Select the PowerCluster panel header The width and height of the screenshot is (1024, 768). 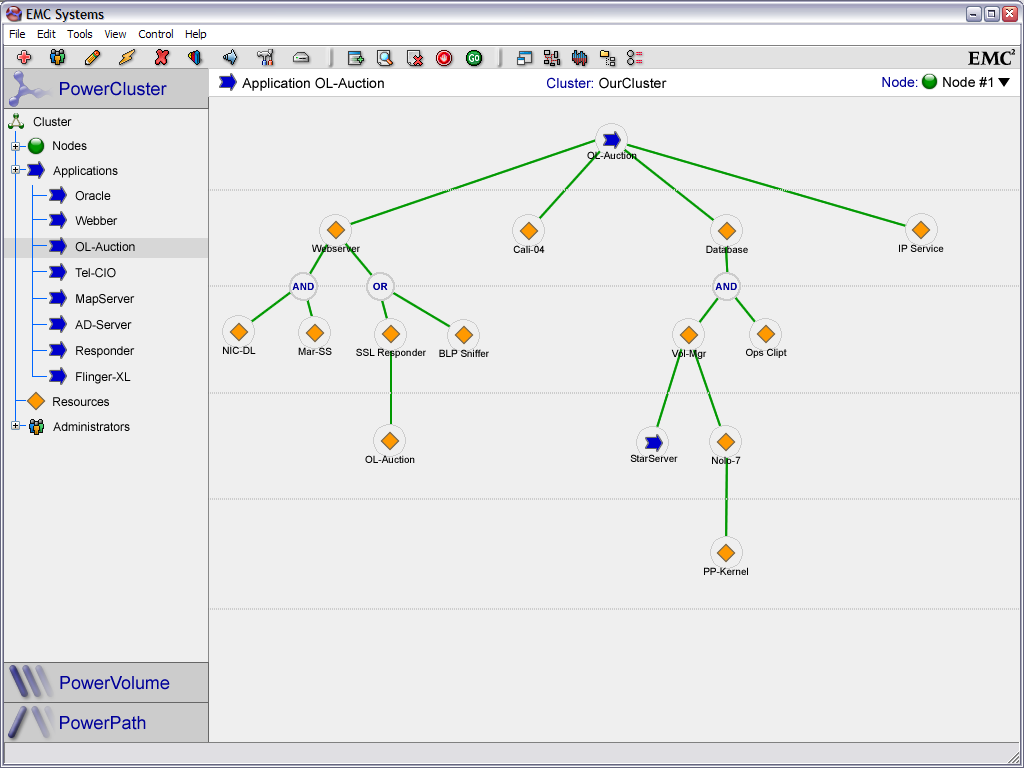(106, 88)
